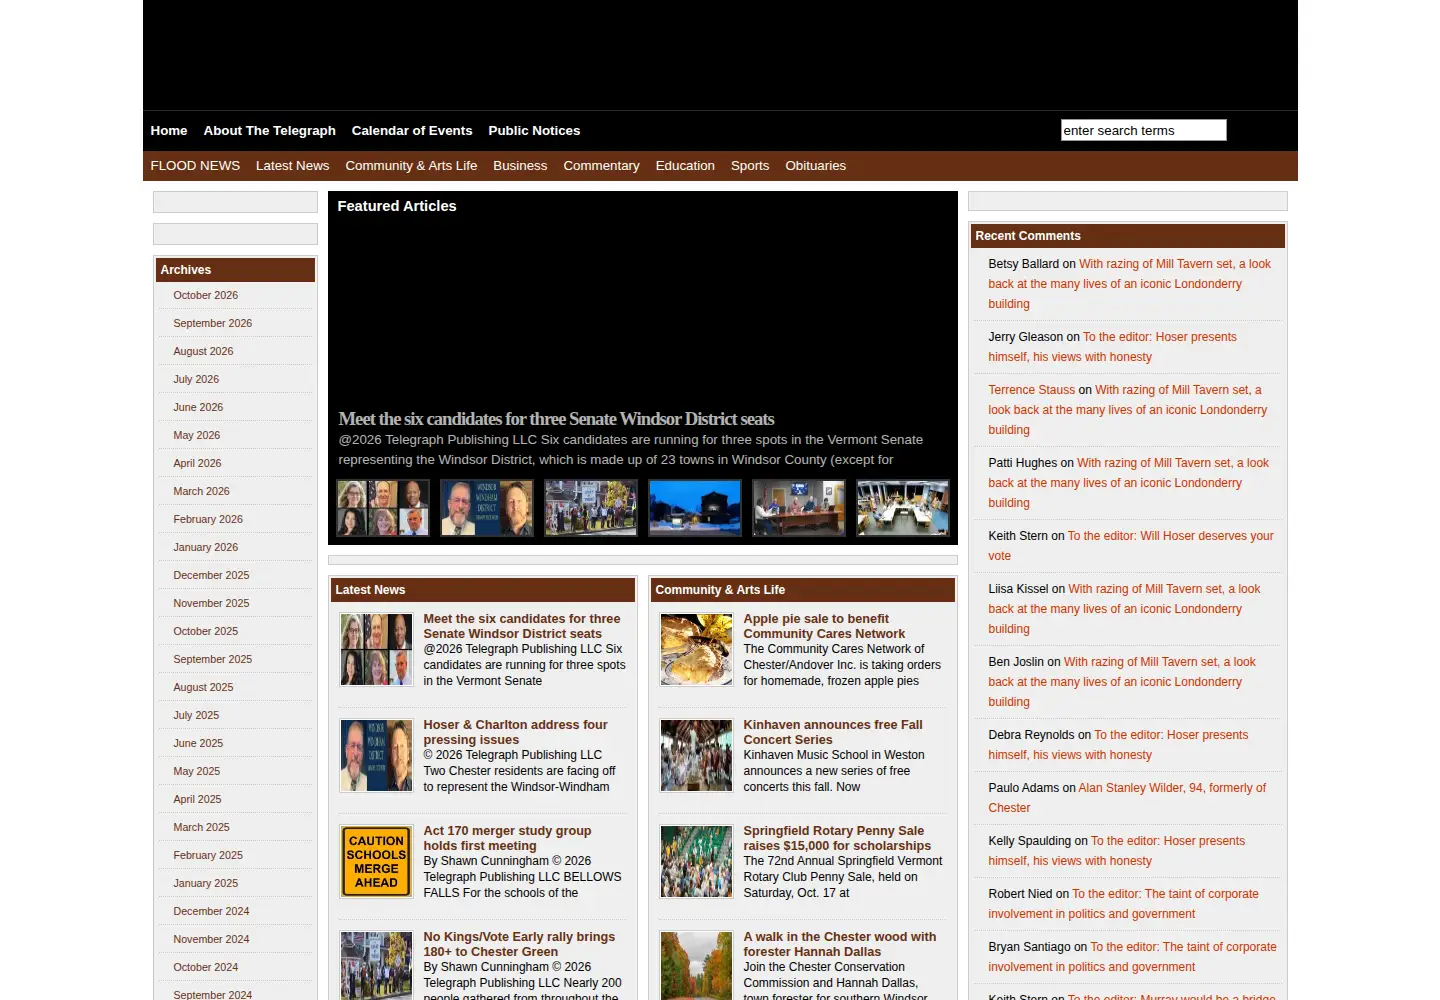Viewport: 1440px width, 1000px height.
Task: Open Hoser & Charlton address four pressing issues
Action: point(515,732)
